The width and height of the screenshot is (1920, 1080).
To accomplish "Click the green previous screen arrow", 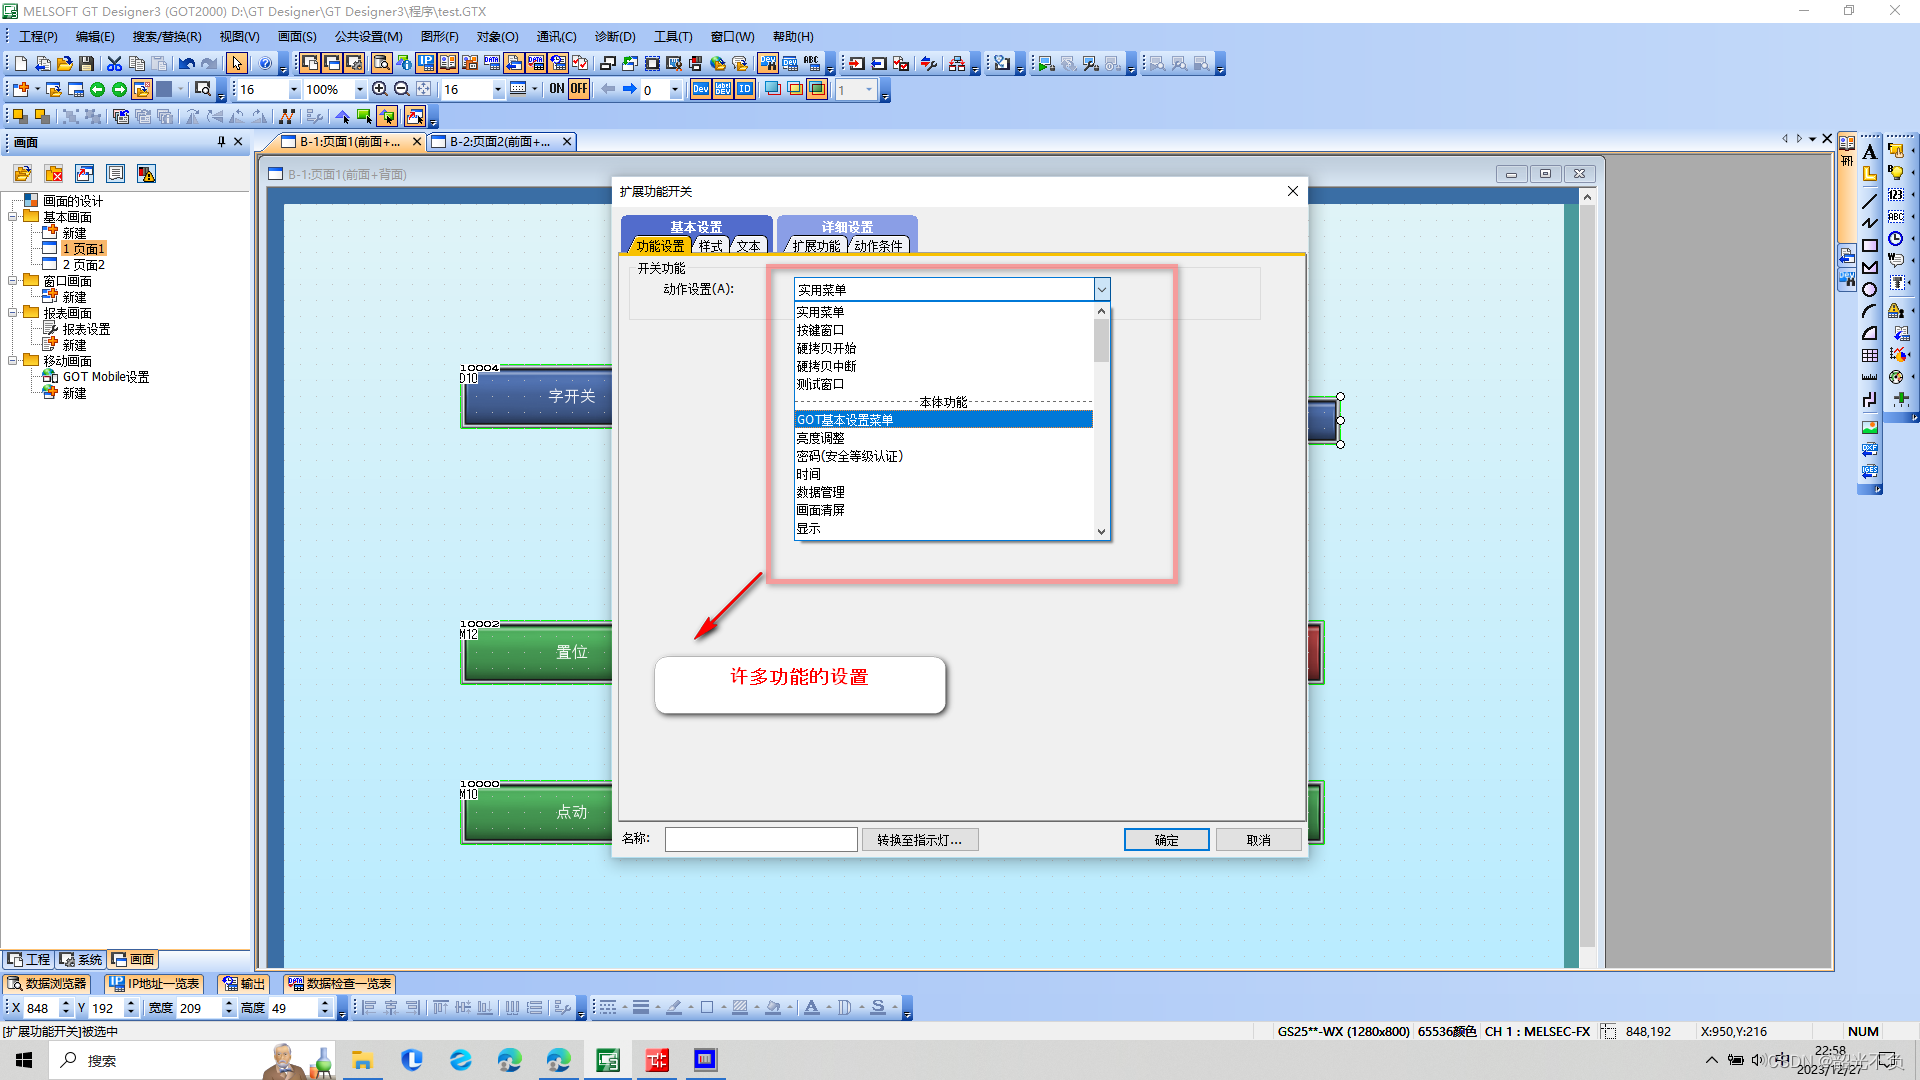I will point(97,89).
